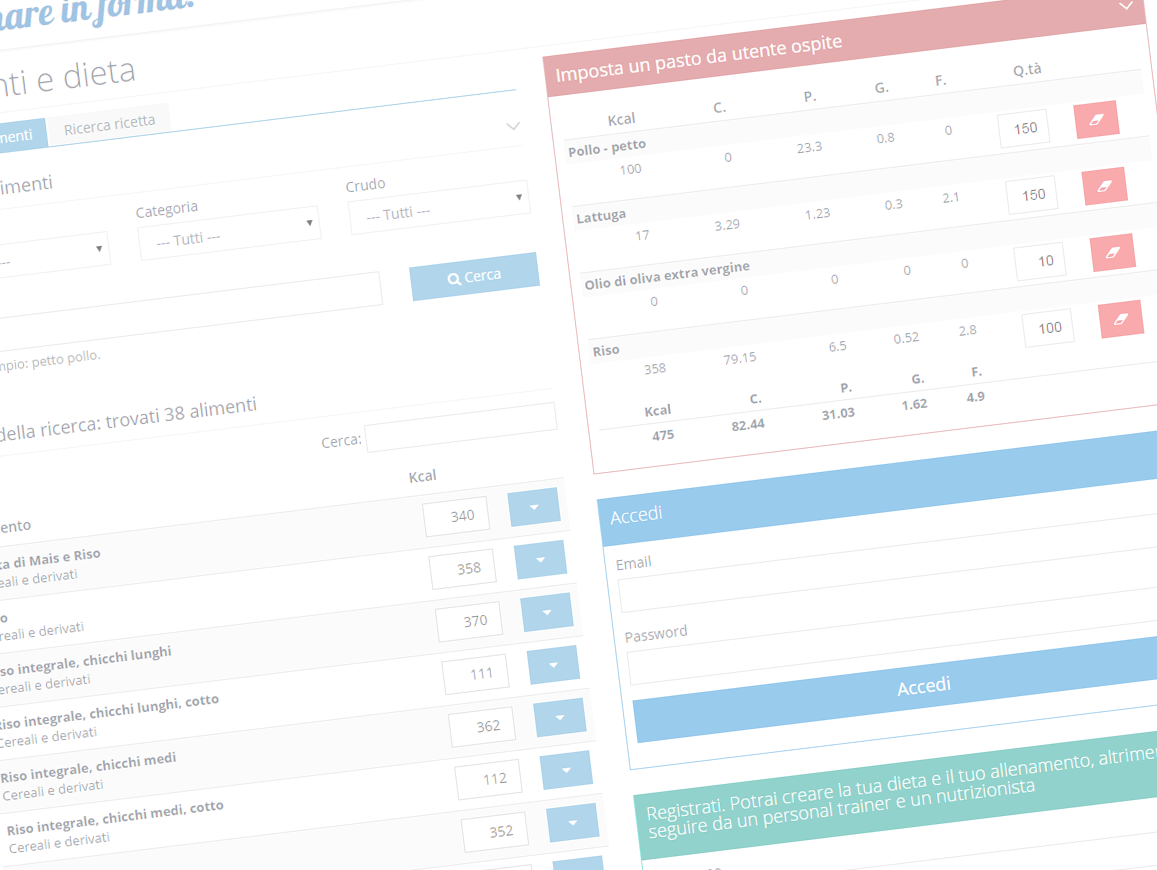
Task: Click the blue Cerca search button
Action: [x=474, y=277]
